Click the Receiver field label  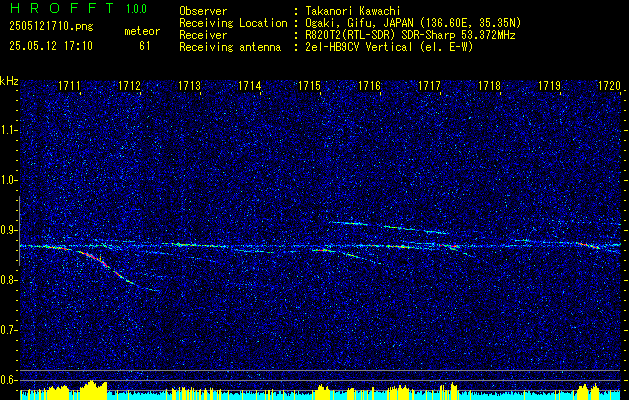click(x=203, y=35)
